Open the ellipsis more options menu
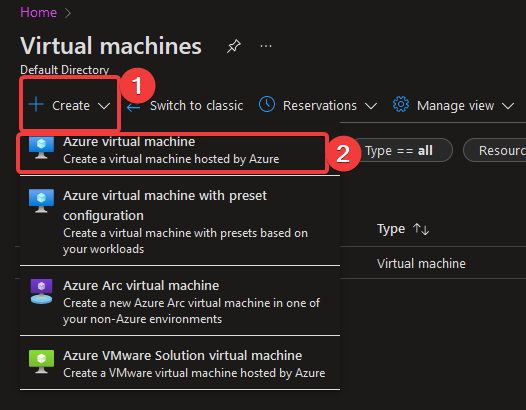The width and height of the screenshot is (526, 410). pos(266,46)
